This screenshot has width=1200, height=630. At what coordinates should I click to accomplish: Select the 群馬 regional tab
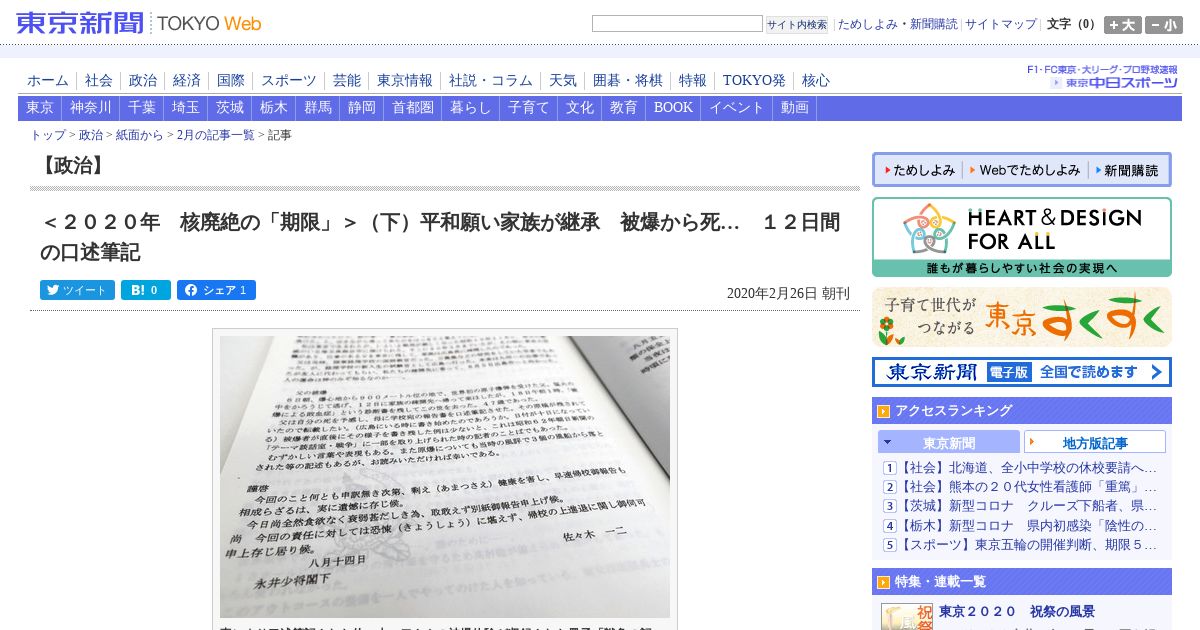(318, 108)
